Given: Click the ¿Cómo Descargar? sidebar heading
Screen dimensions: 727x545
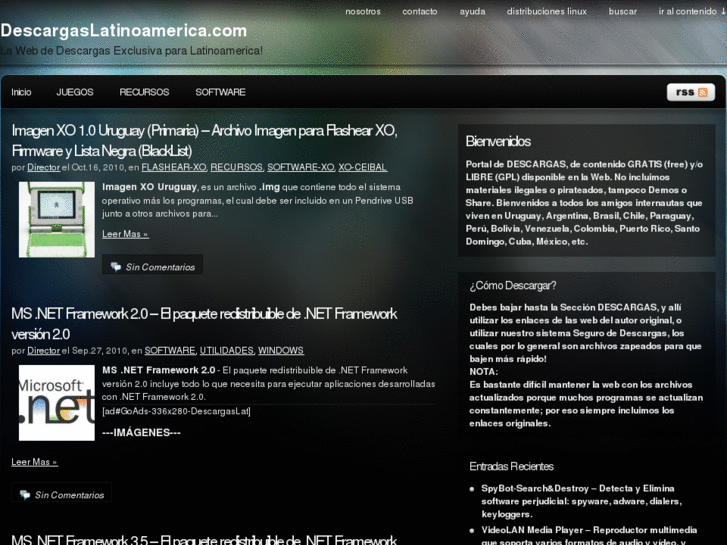Looking at the screenshot, I should tap(513, 286).
